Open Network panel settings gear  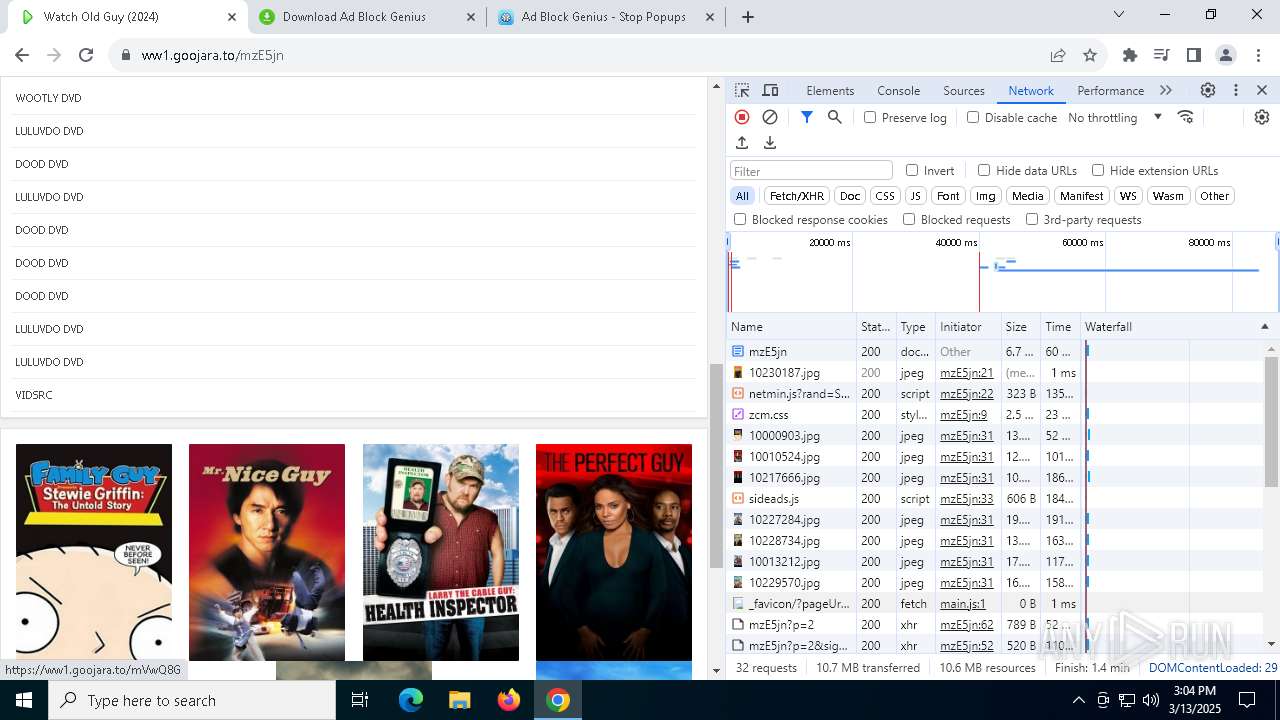click(1262, 117)
